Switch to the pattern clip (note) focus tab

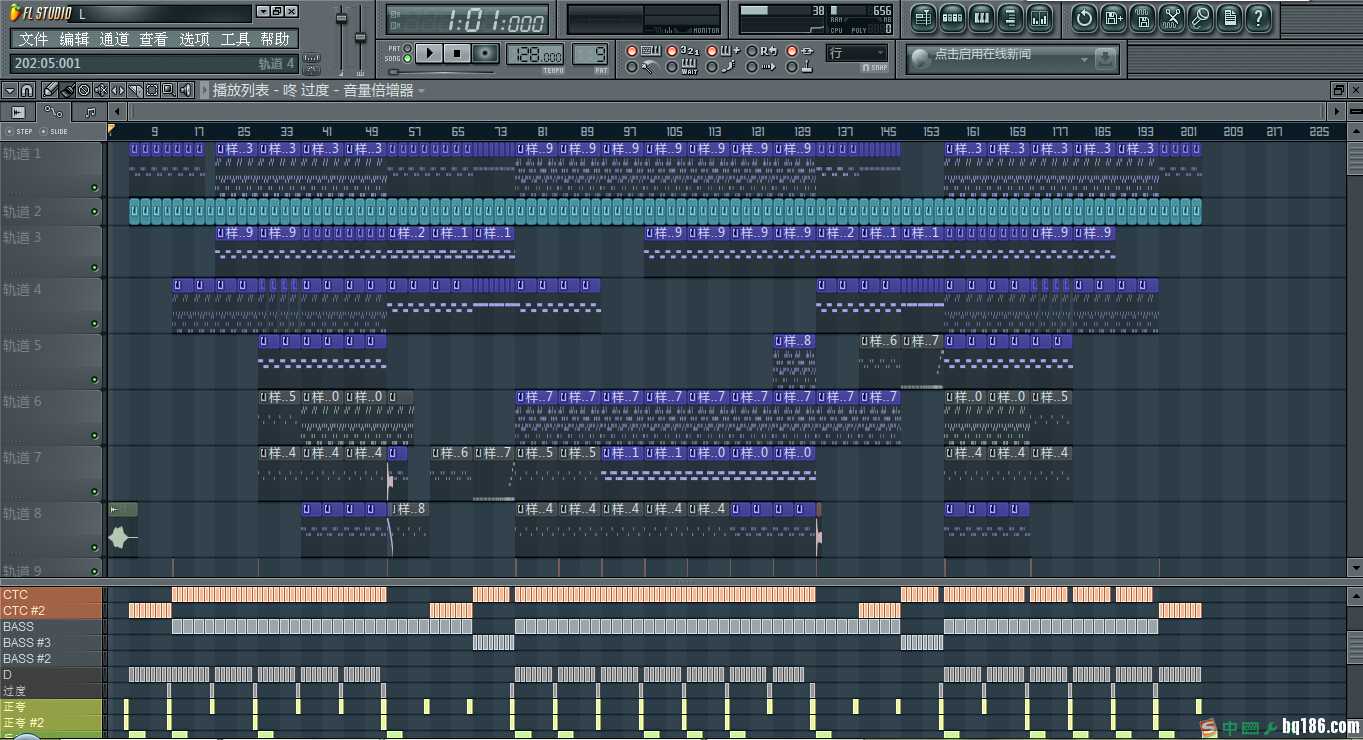coord(90,111)
